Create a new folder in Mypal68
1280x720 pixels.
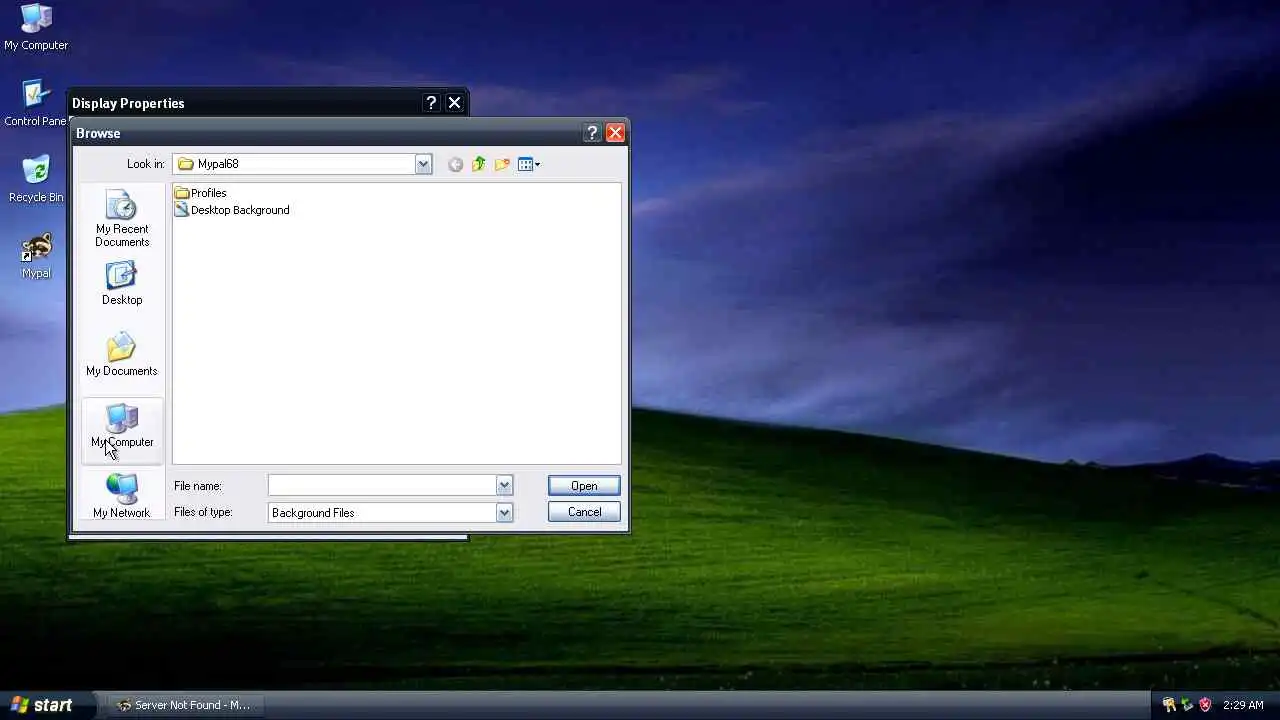tap(502, 164)
